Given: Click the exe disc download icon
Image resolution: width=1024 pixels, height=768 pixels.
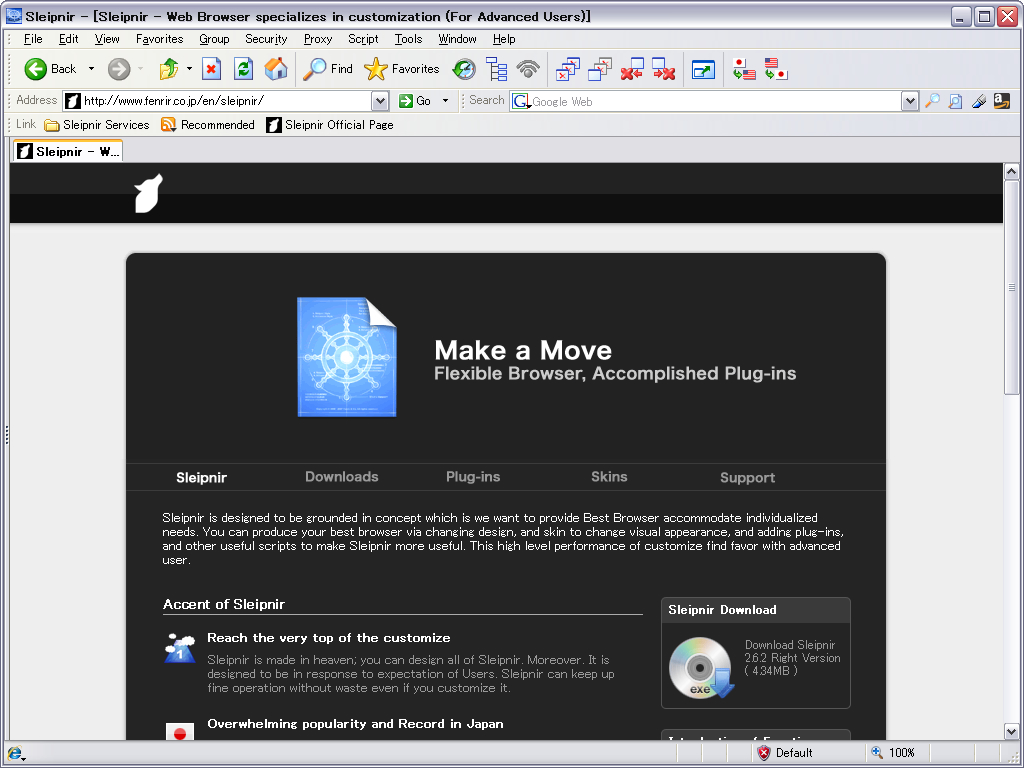Looking at the screenshot, I should (x=701, y=667).
